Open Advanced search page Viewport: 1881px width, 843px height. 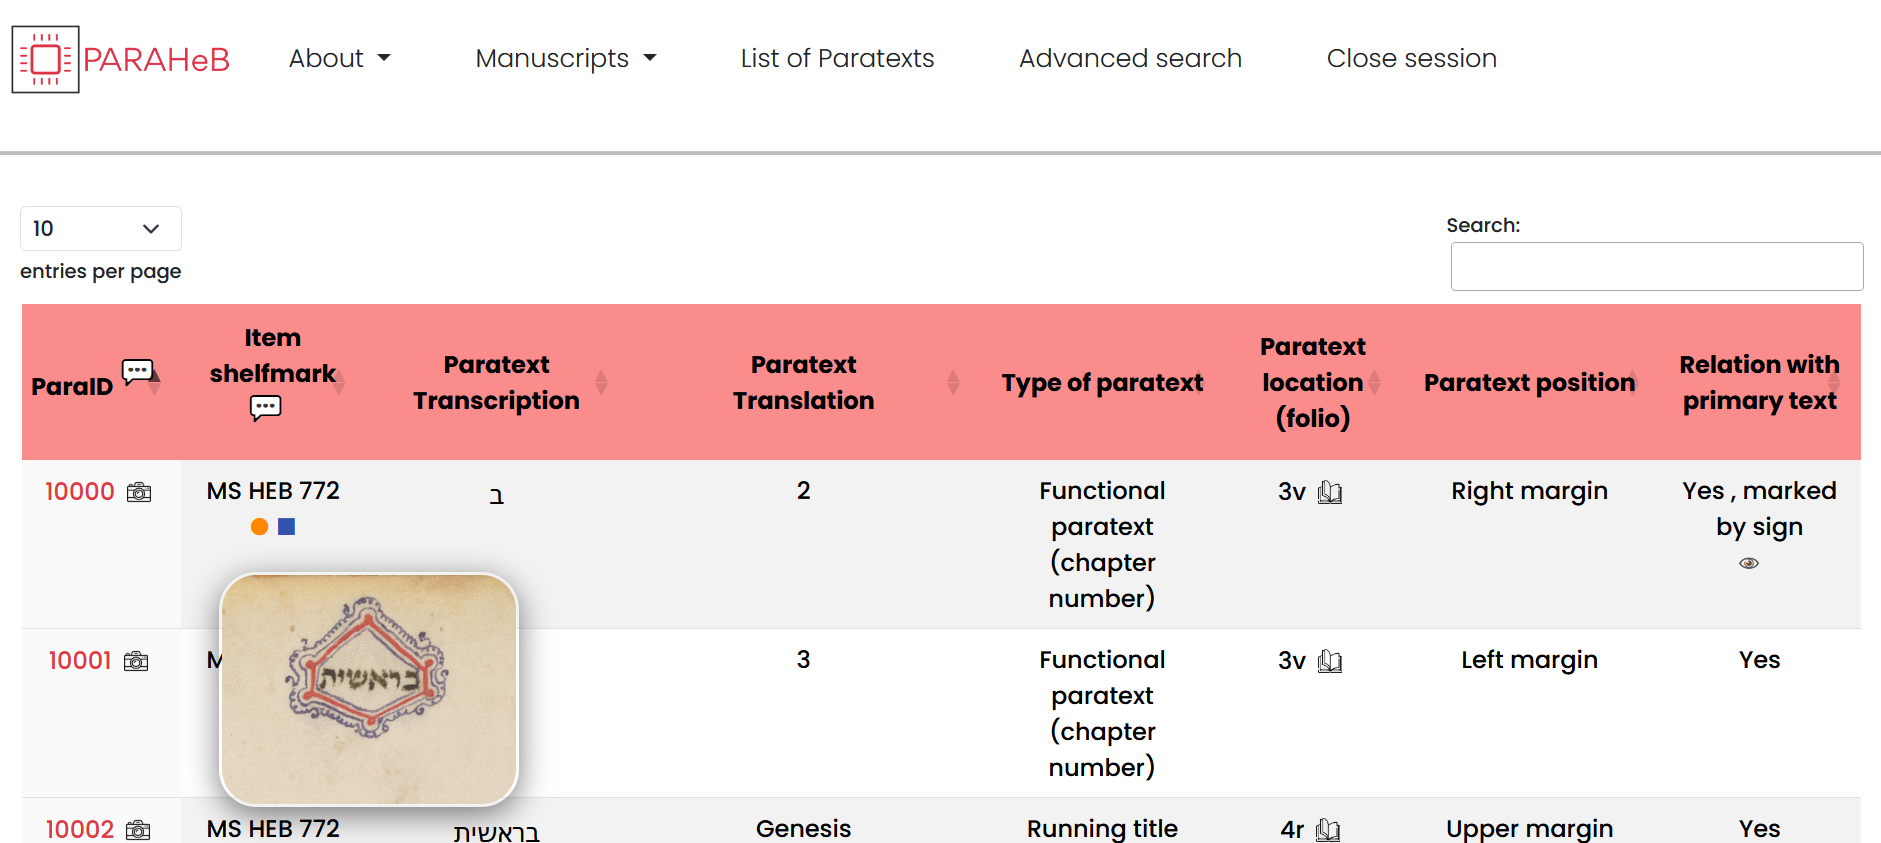1130,58
